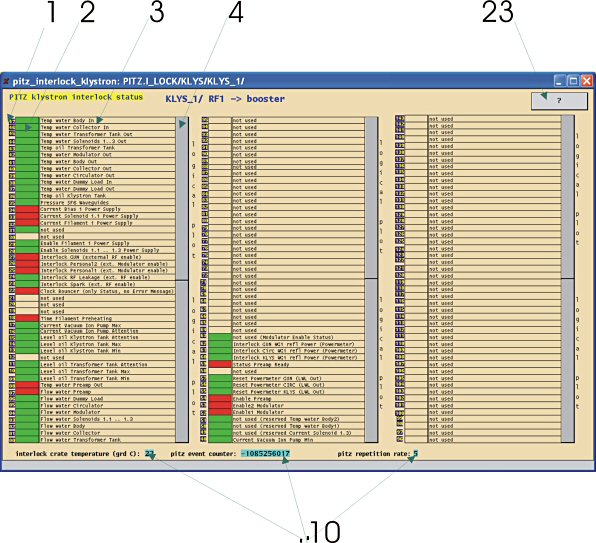Screen dimensions: 596x543
Task: Click 'Clock Bouncer (only Status, no Error Message)'
Action: click(x=107, y=291)
